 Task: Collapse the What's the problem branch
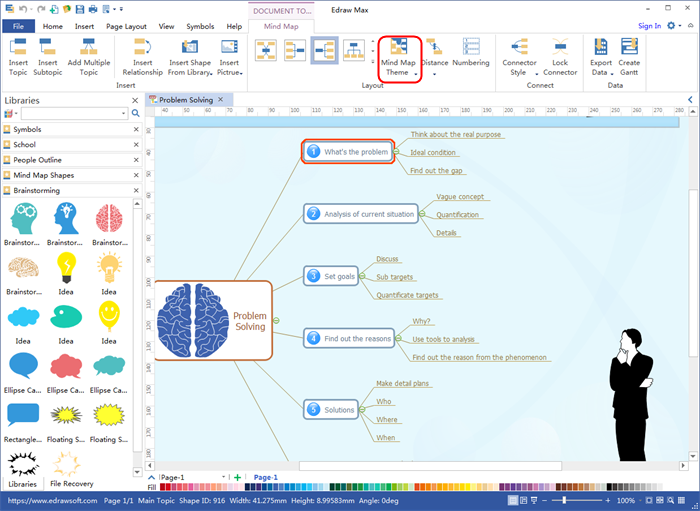396,152
